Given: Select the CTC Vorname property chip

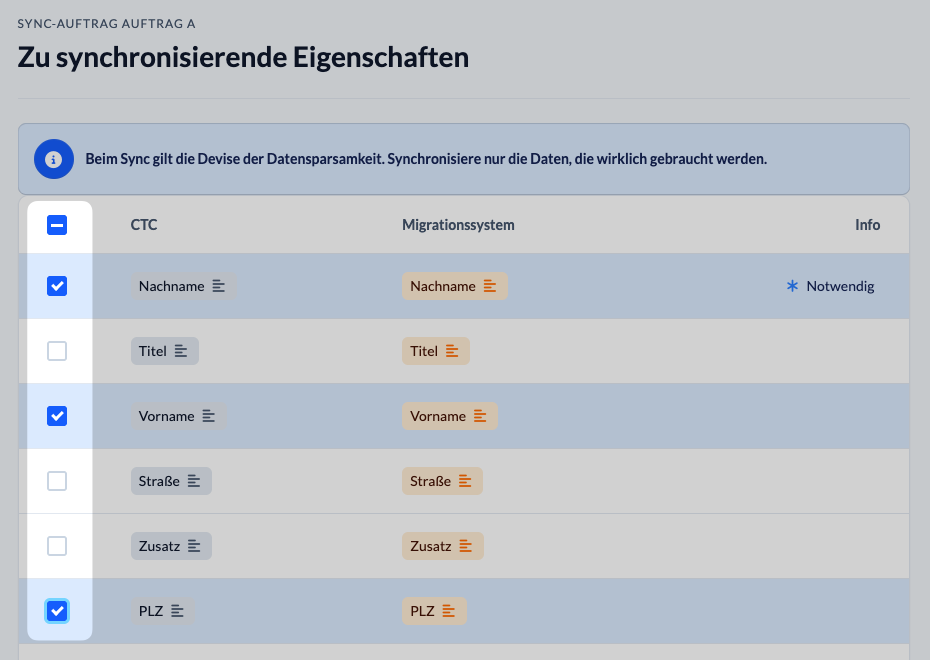Looking at the screenshot, I should pyautogui.click(x=179, y=416).
